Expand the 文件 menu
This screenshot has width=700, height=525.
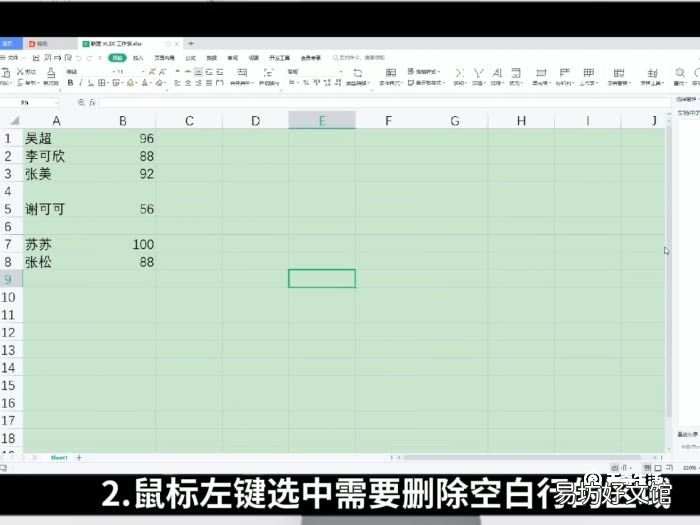13,58
